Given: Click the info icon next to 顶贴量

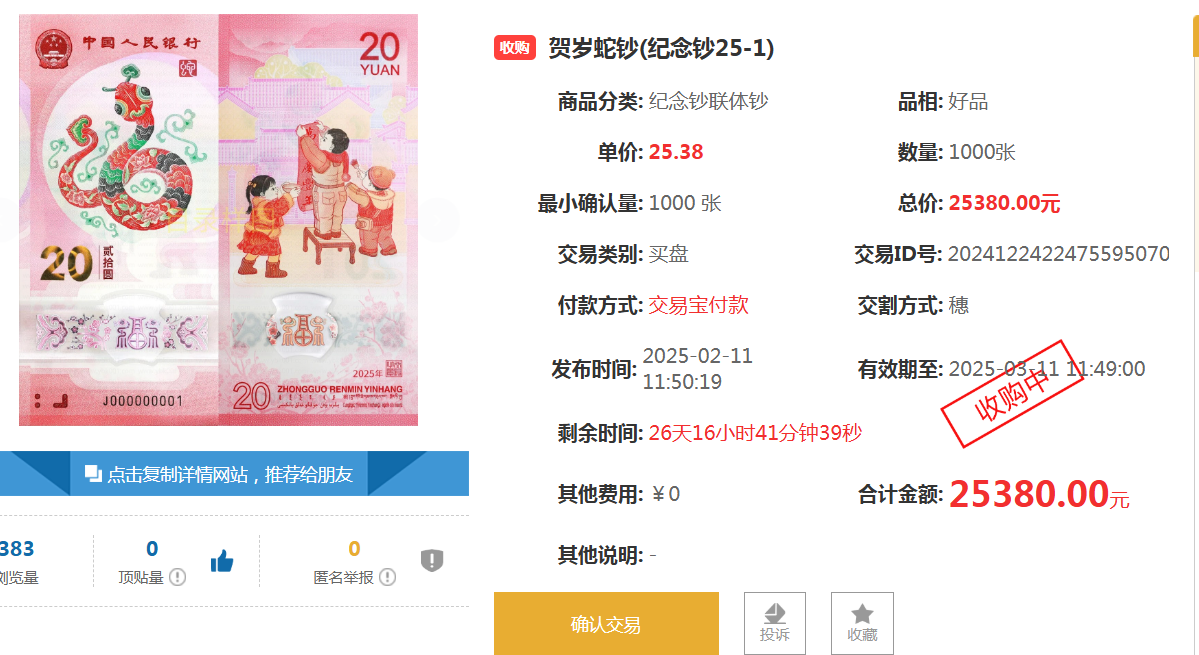Looking at the screenshot, I should [177, 577].
